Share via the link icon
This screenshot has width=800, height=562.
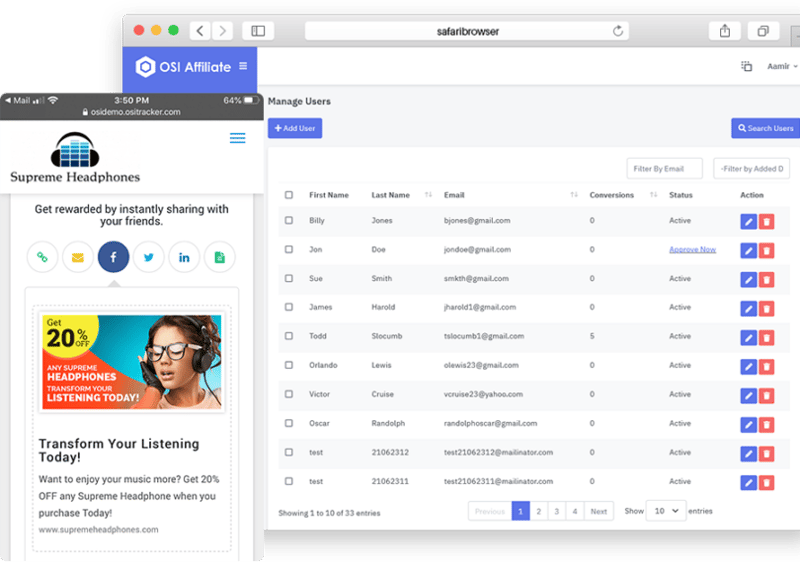42,257
